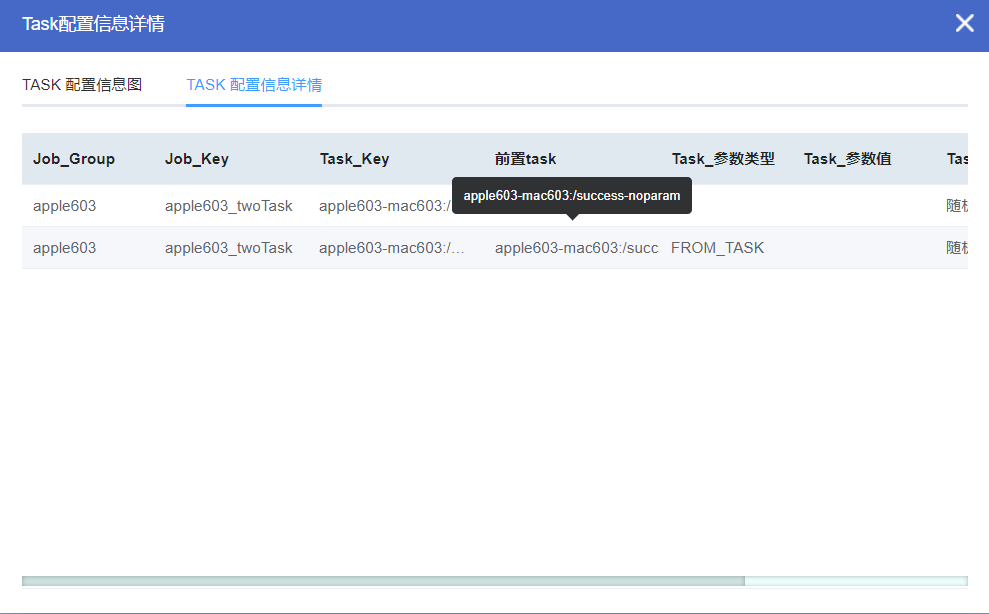Screen dimensions: 989x614
Task: Close the Task配置信息详情 dialog
Action: 963,22
